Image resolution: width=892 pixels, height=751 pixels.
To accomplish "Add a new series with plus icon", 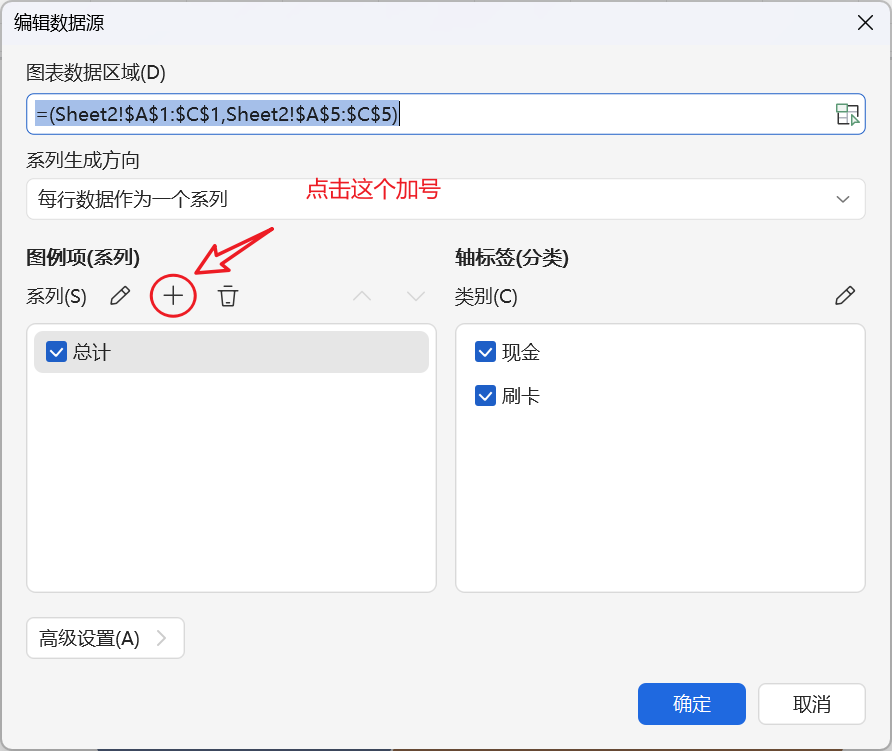I will tap(173, 296).
